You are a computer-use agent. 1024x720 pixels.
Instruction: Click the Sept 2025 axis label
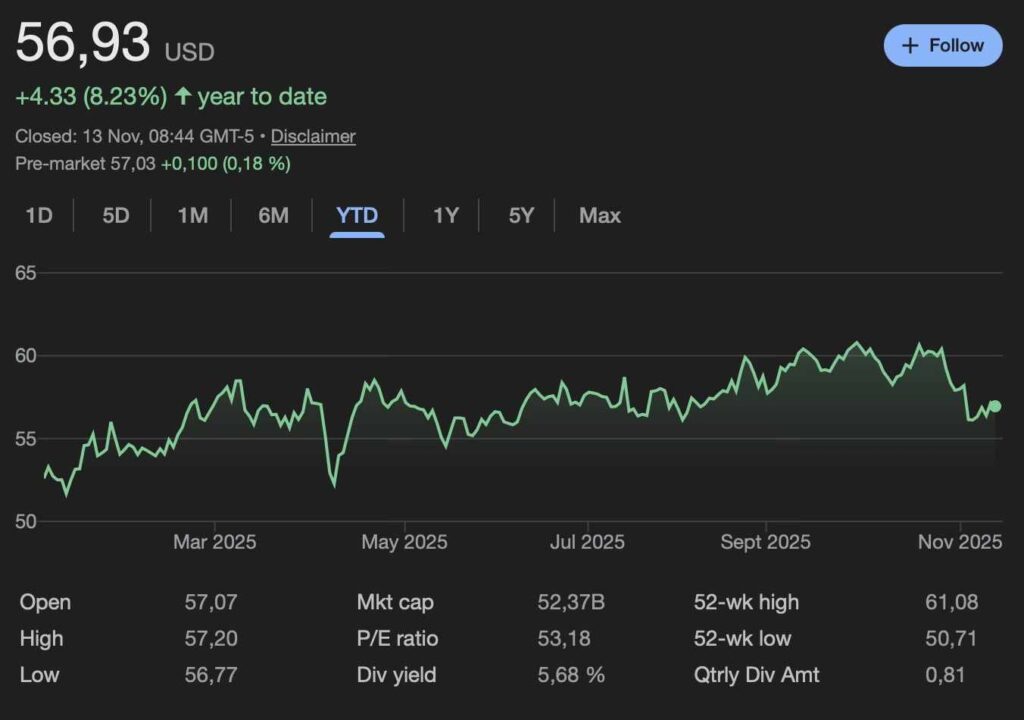coord(765,542)
